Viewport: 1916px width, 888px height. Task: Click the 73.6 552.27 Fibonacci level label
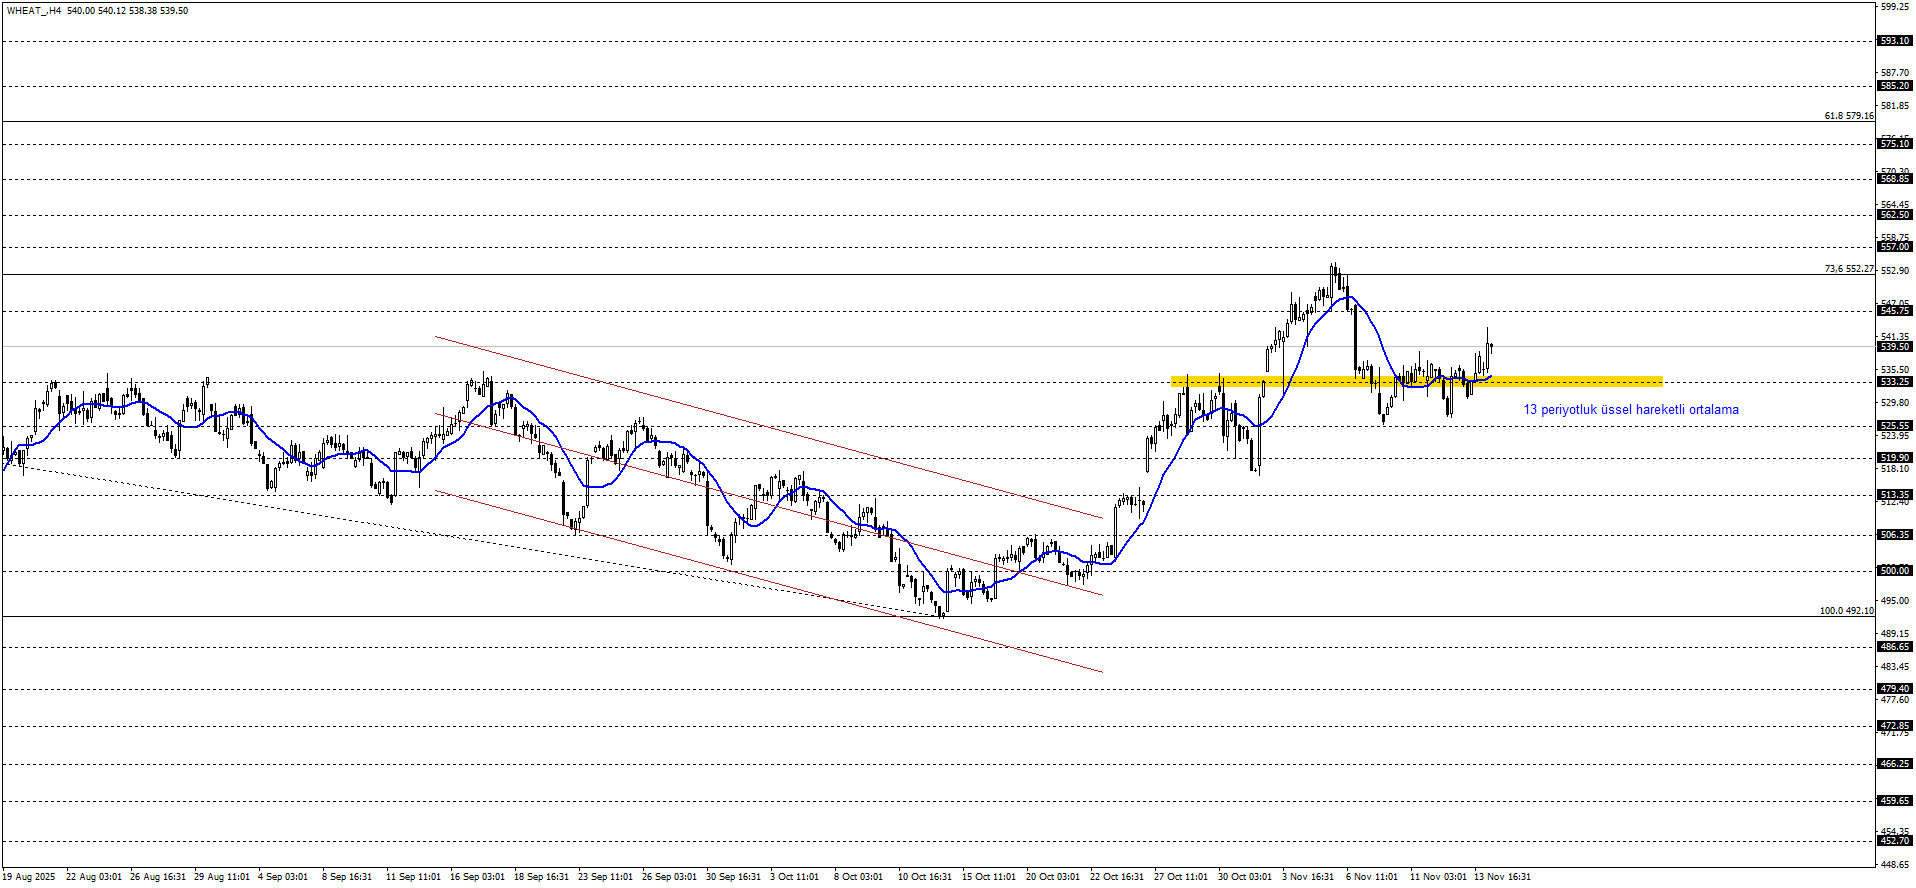click(1848, 269)
